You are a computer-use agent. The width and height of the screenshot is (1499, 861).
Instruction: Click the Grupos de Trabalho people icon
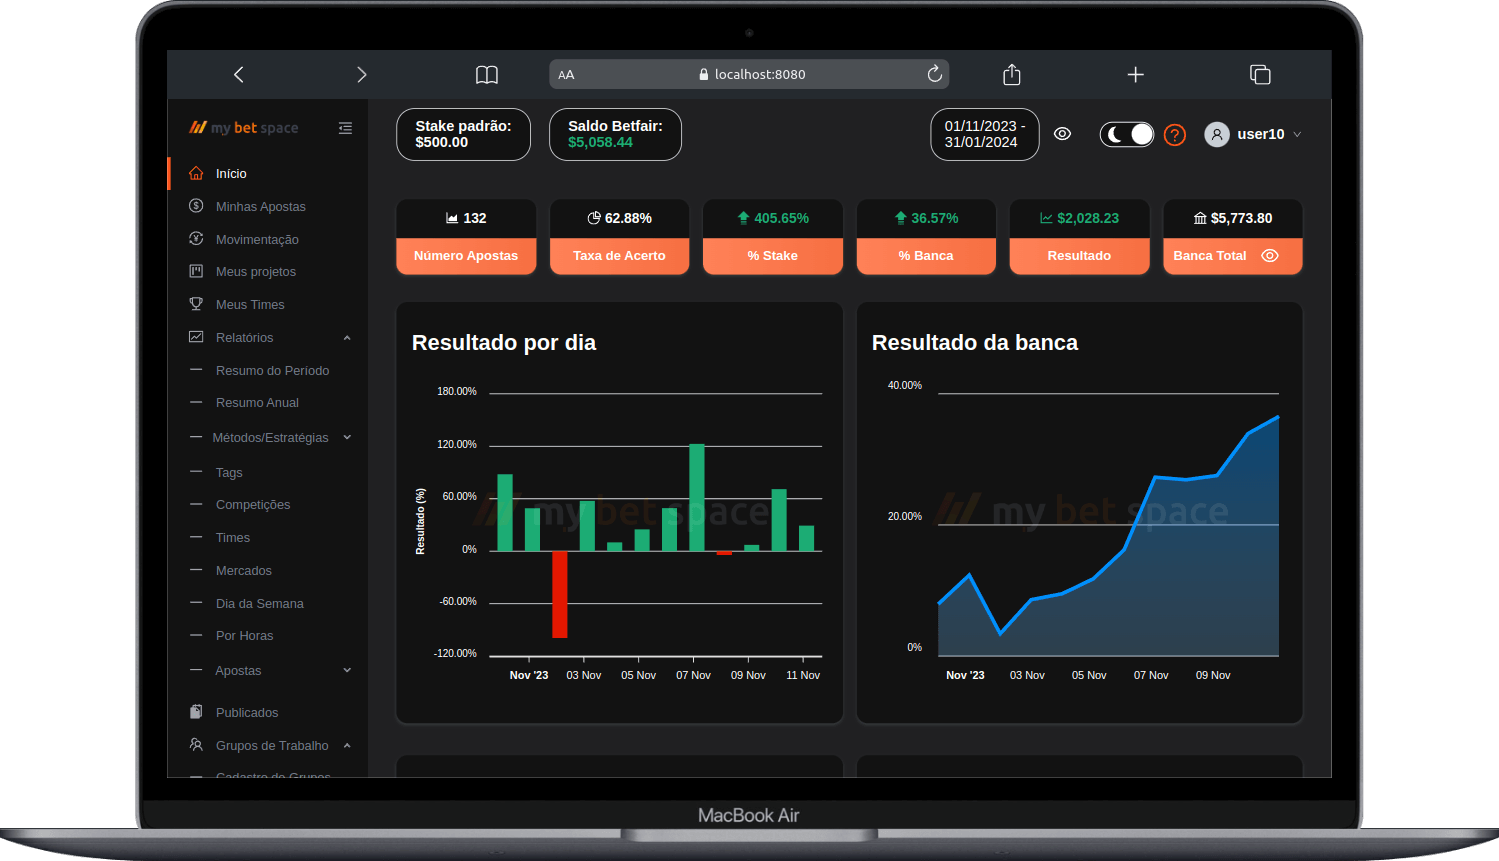click(x=196, y=745)
